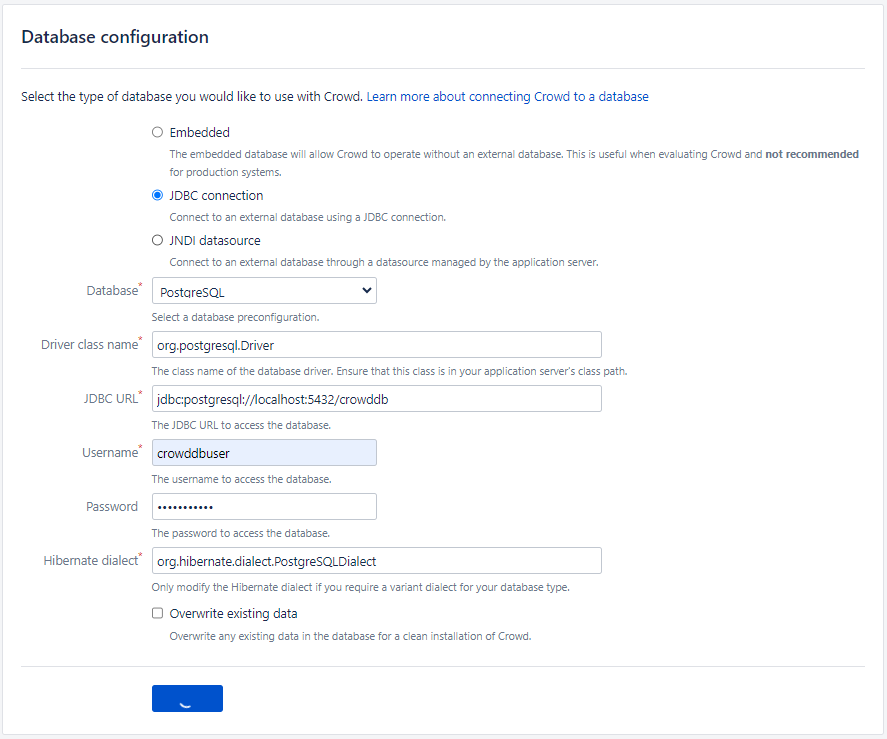
Task: Click 'Connect to an external database through a datasource' text
Action: pos(384,263)
